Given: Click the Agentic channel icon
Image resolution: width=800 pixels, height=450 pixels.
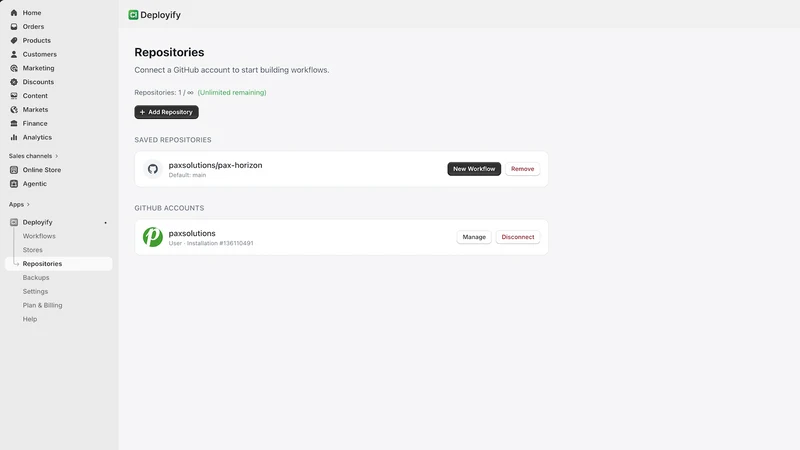Looking at the screenshot, I should pyautogui.click(x=14, y=184).
